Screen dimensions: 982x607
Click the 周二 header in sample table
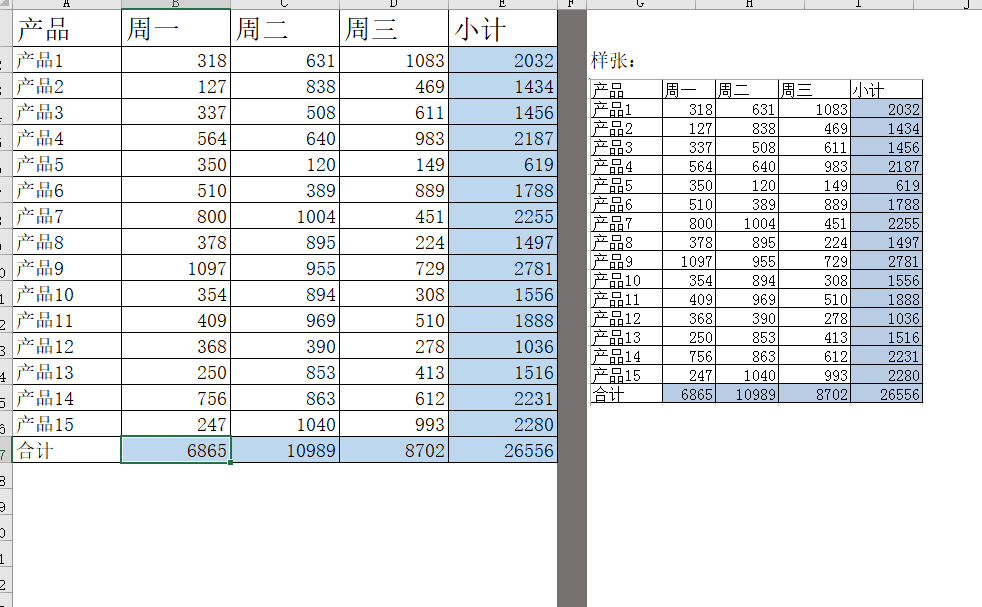coord(747,90)
